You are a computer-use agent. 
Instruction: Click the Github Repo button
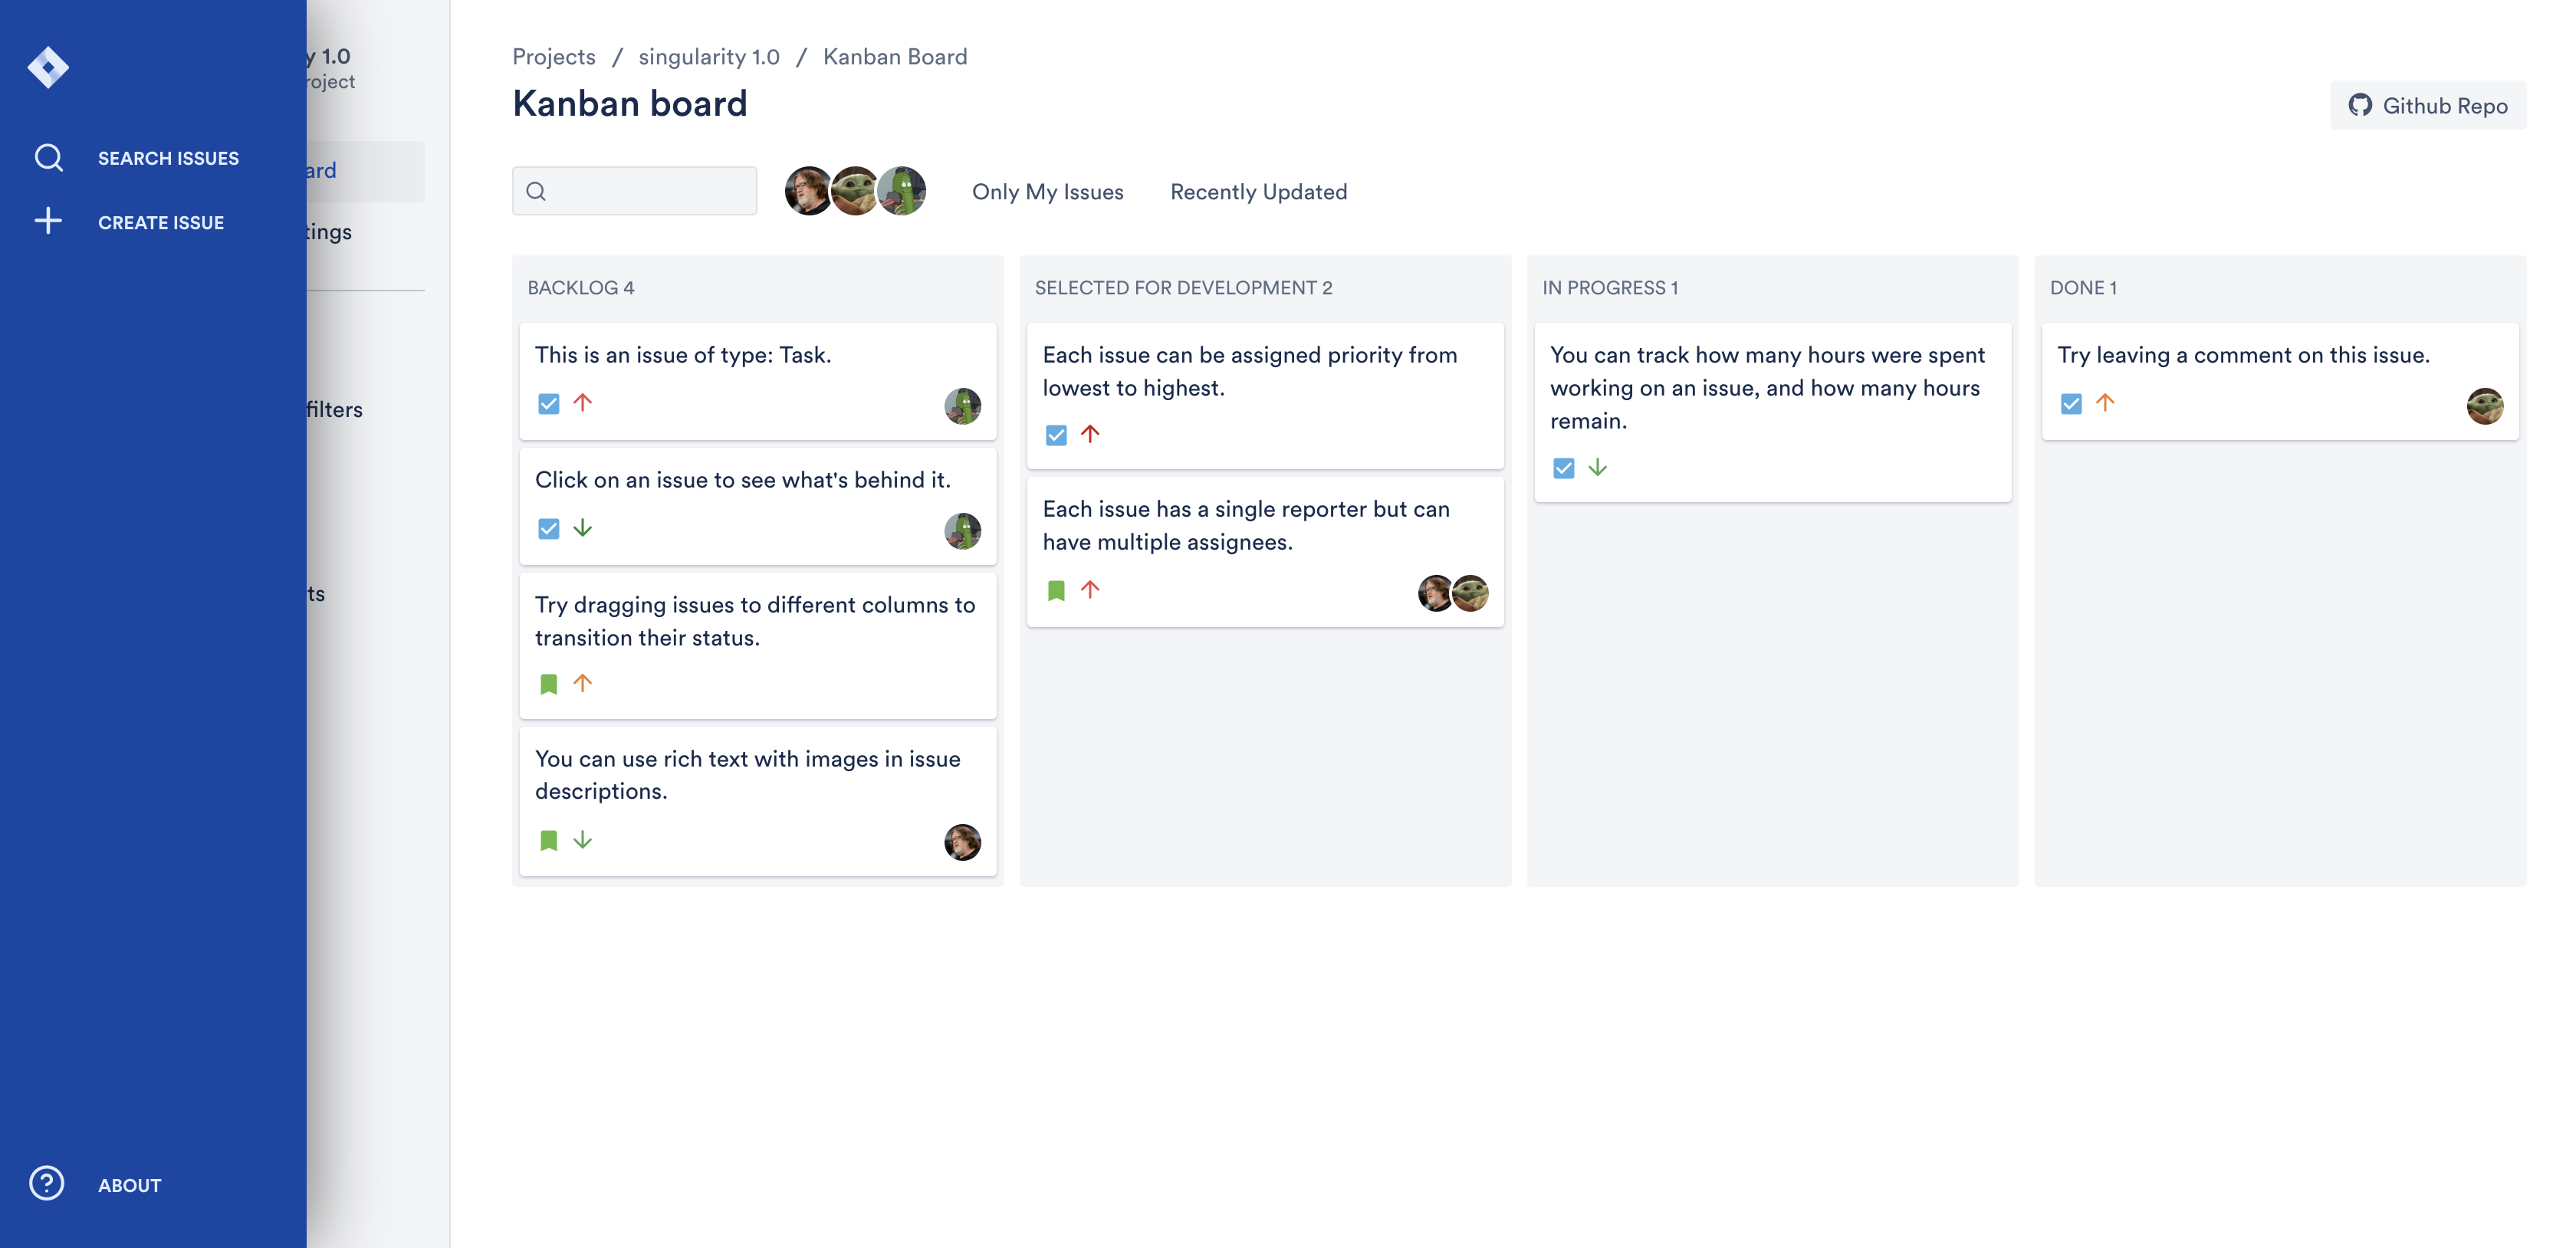click(x=2427, y=106)
